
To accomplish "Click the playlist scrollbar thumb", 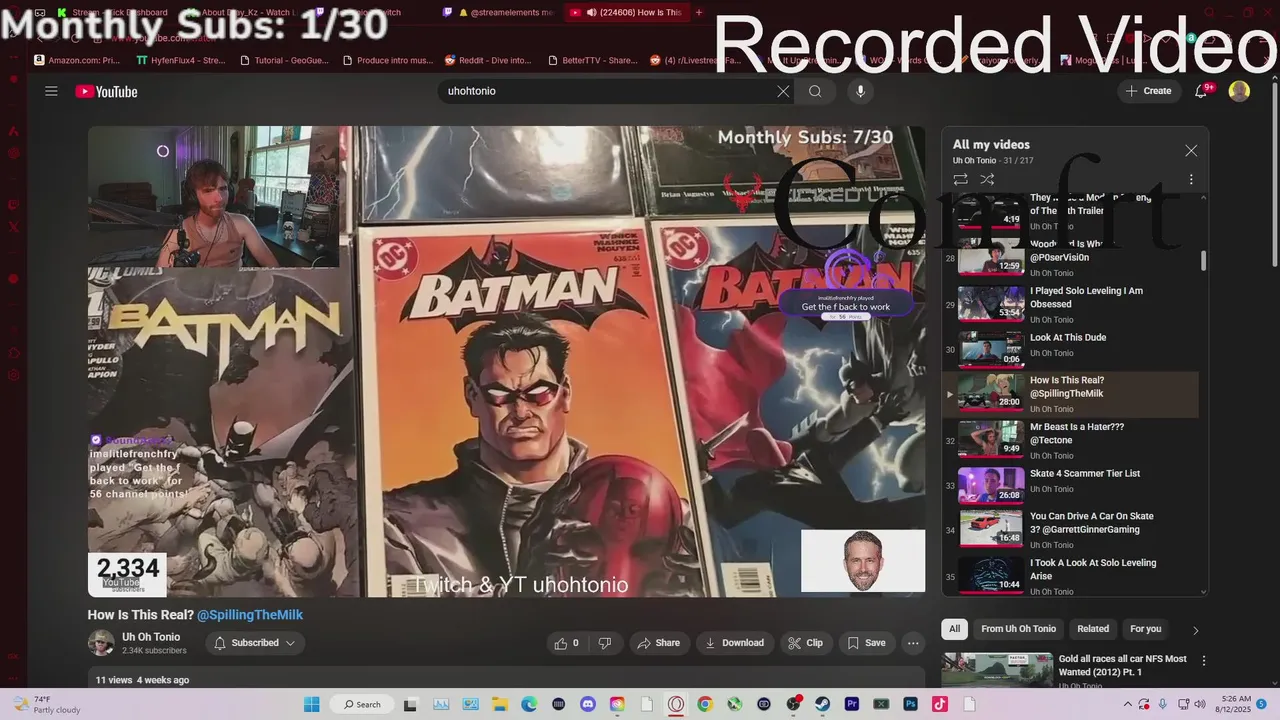I will pyautogui.click(x=1203, y=260).
